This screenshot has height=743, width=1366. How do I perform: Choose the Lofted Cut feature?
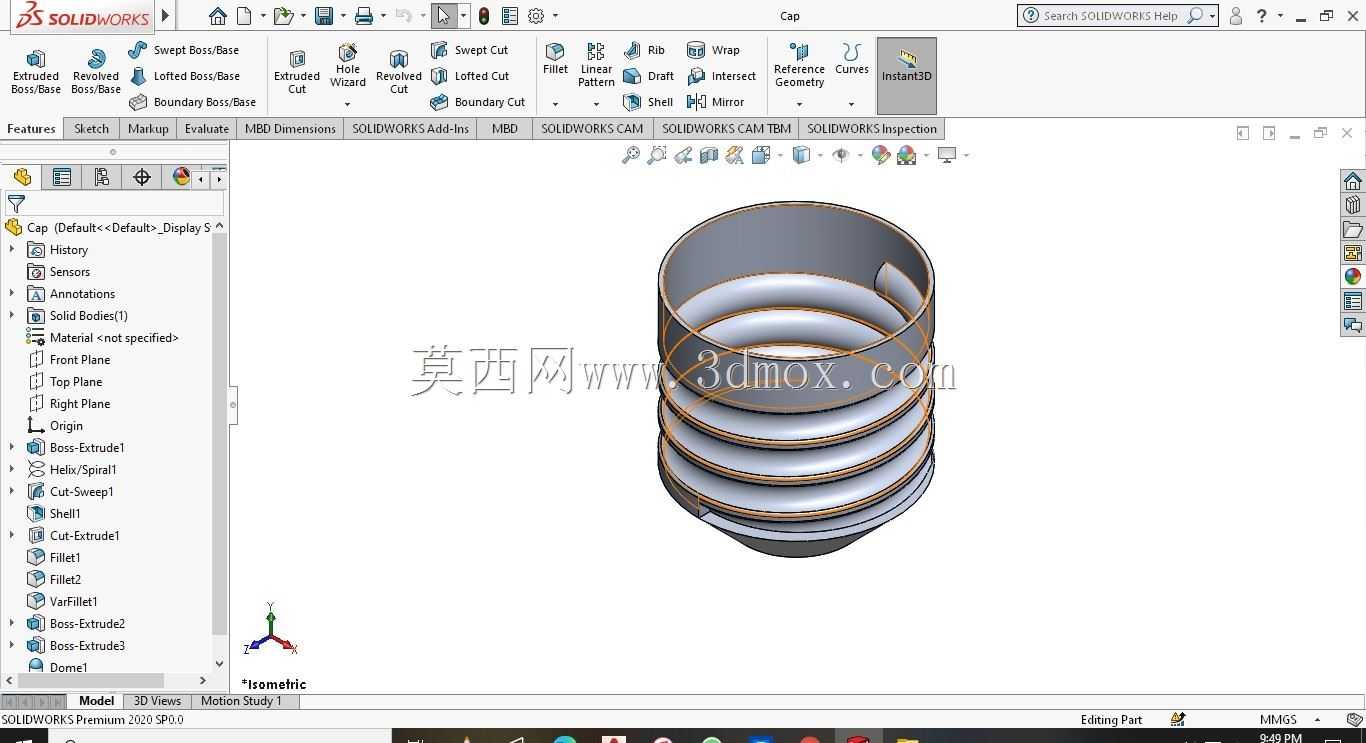click(470, 76)
